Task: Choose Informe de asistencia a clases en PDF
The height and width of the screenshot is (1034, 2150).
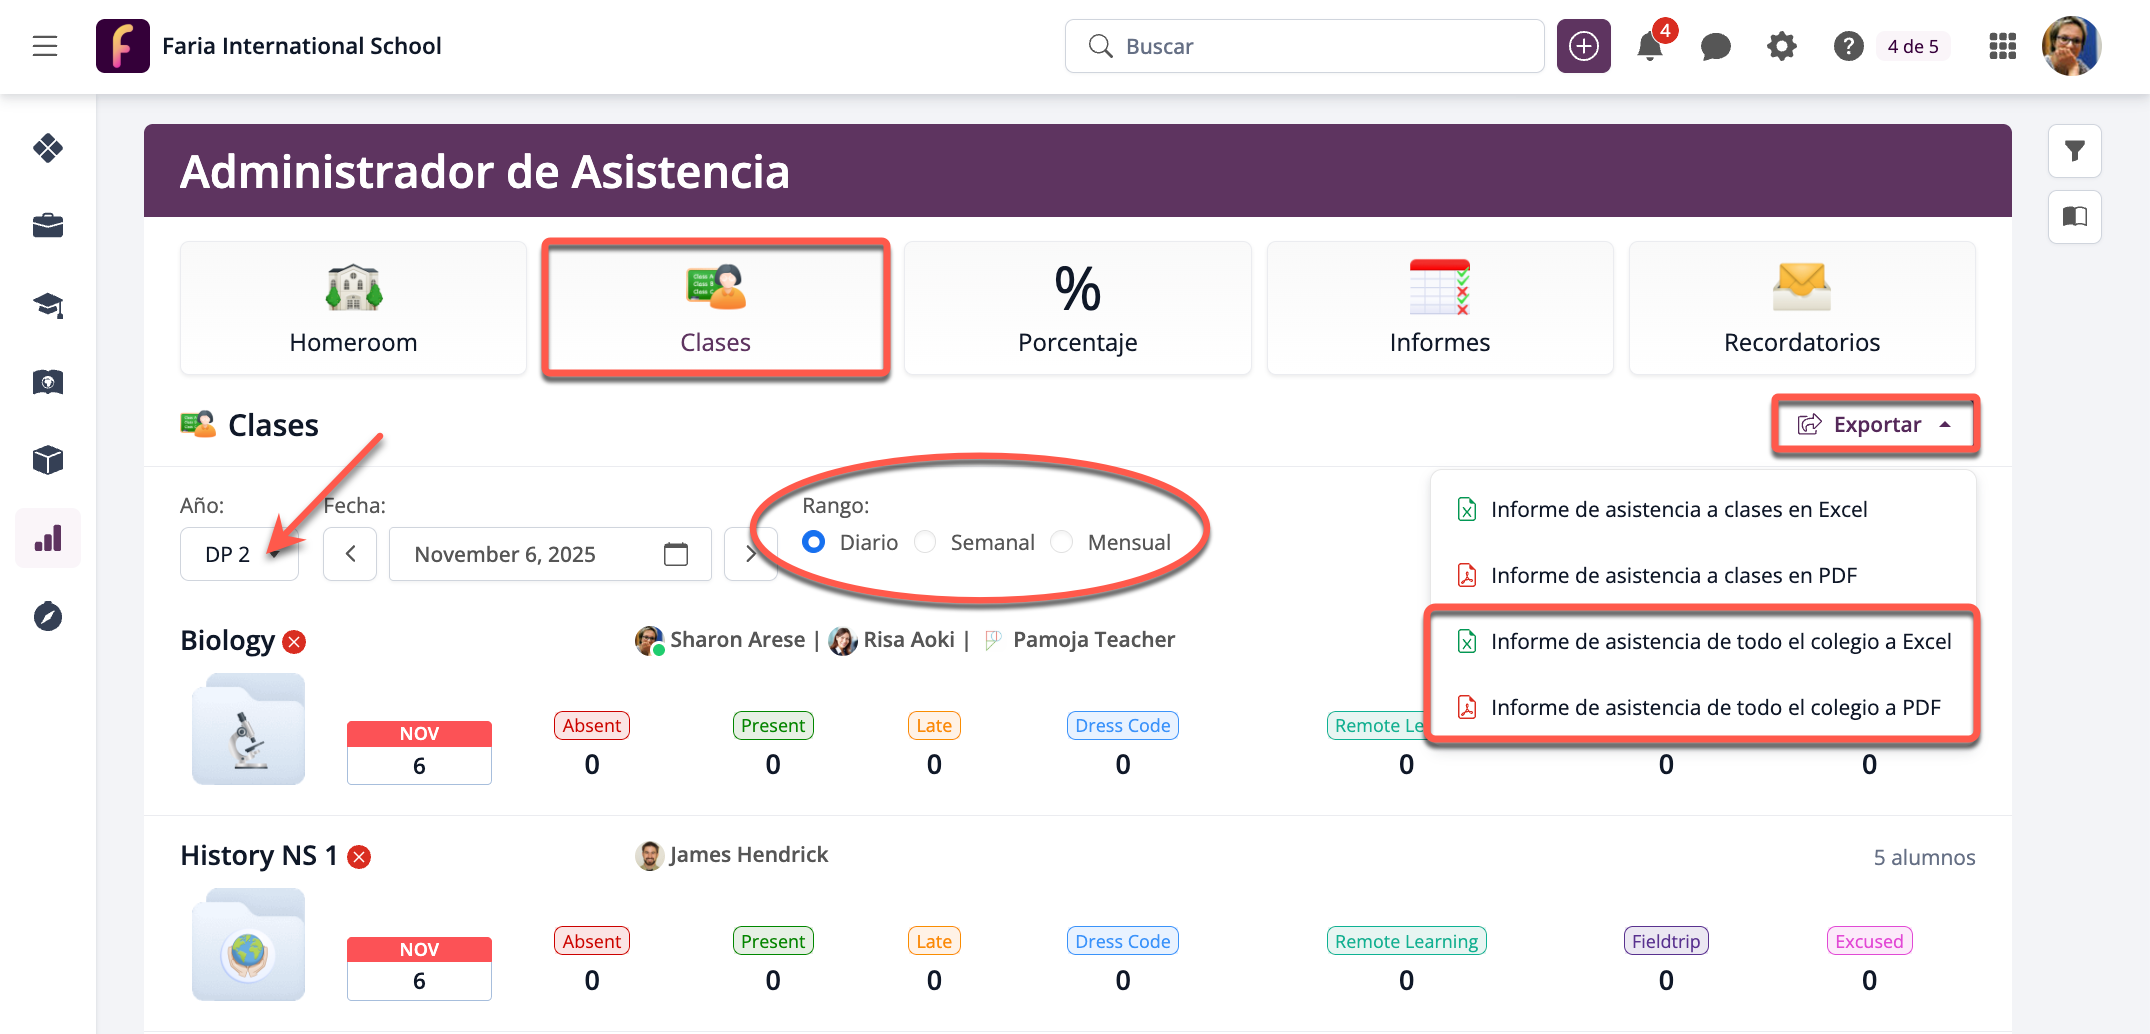Action: pyautogui.click(x=1673, y=576)
